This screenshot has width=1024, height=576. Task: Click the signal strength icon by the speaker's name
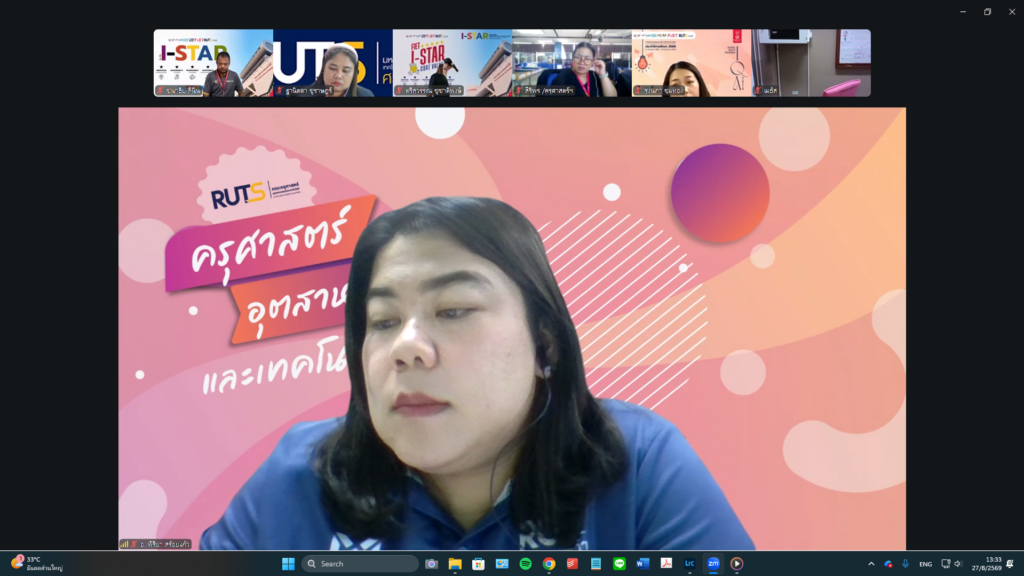tap(124, 544)
